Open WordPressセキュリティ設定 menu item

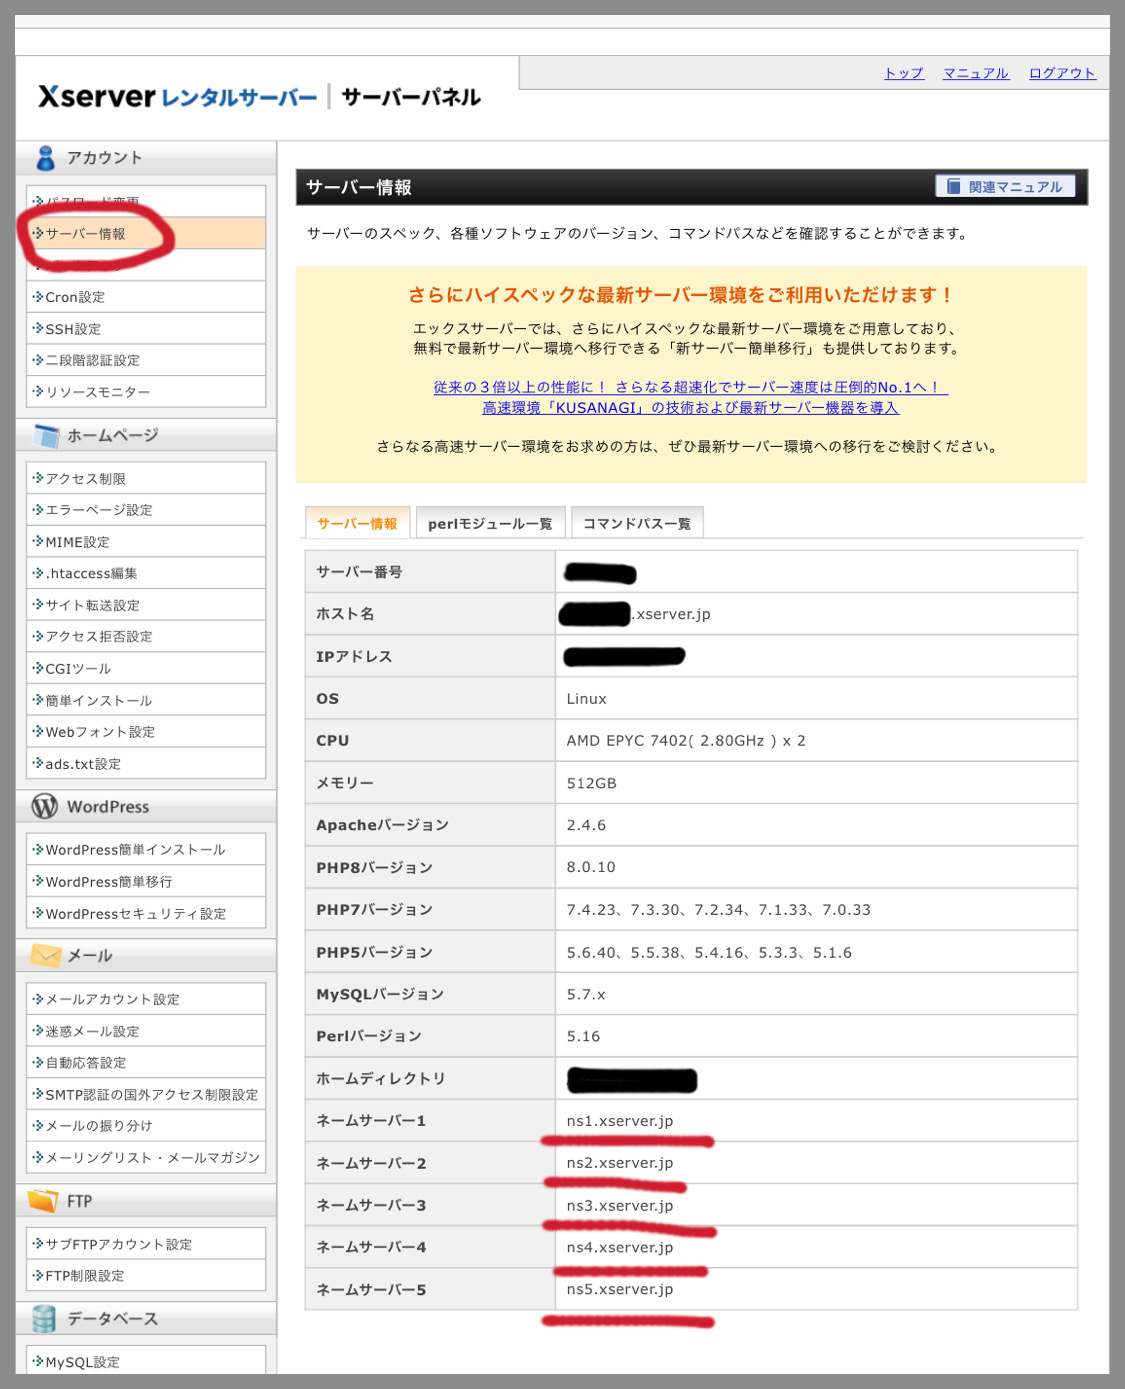(x=146, y=913)
